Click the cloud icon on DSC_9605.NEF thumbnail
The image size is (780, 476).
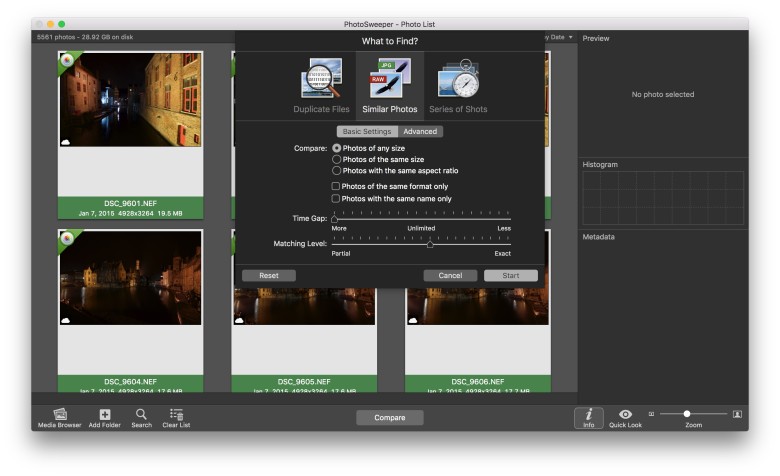(239, 320)
